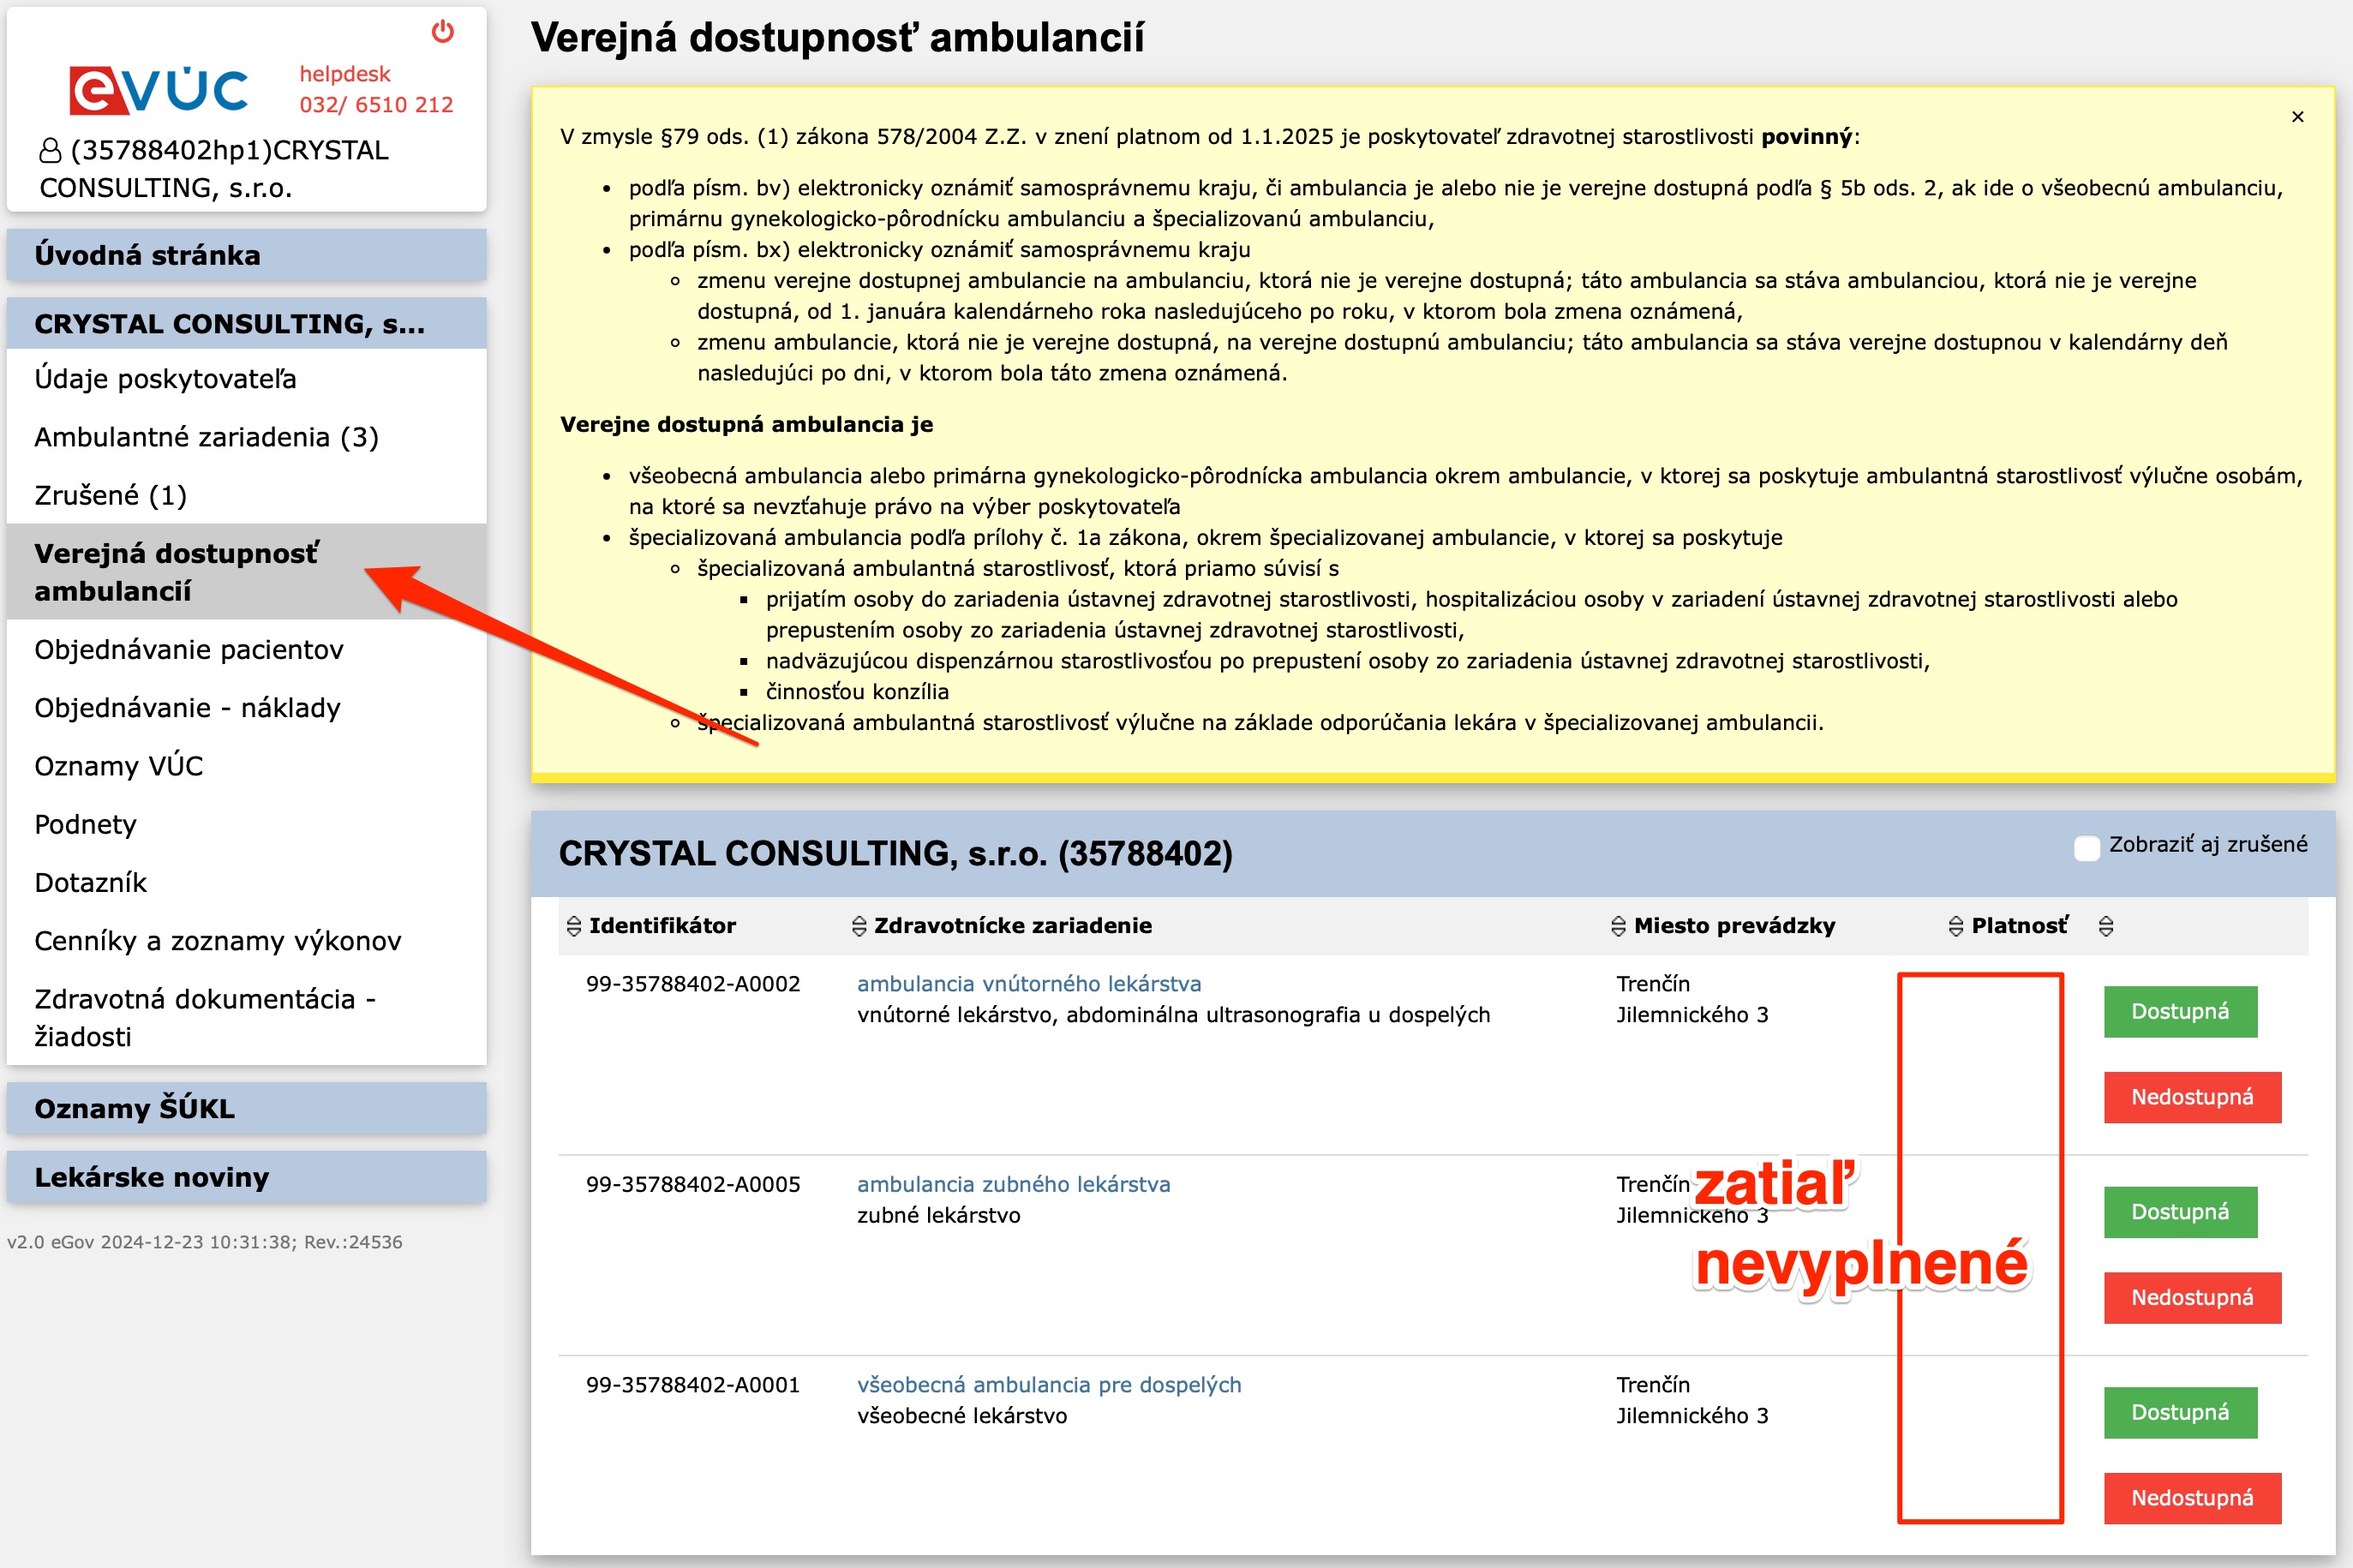Open Zdravotná dokumentácia - žiadosti

click(246, 1017)
